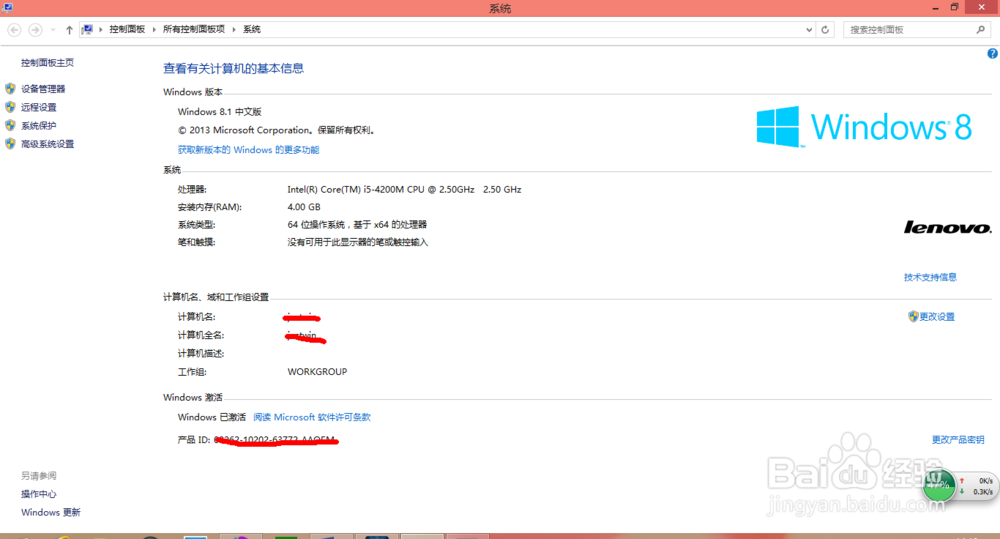Image resolution: width=1000 pixels, height=539 pixels.
Task: Close the 系统 window
Action: click(982, 8)
